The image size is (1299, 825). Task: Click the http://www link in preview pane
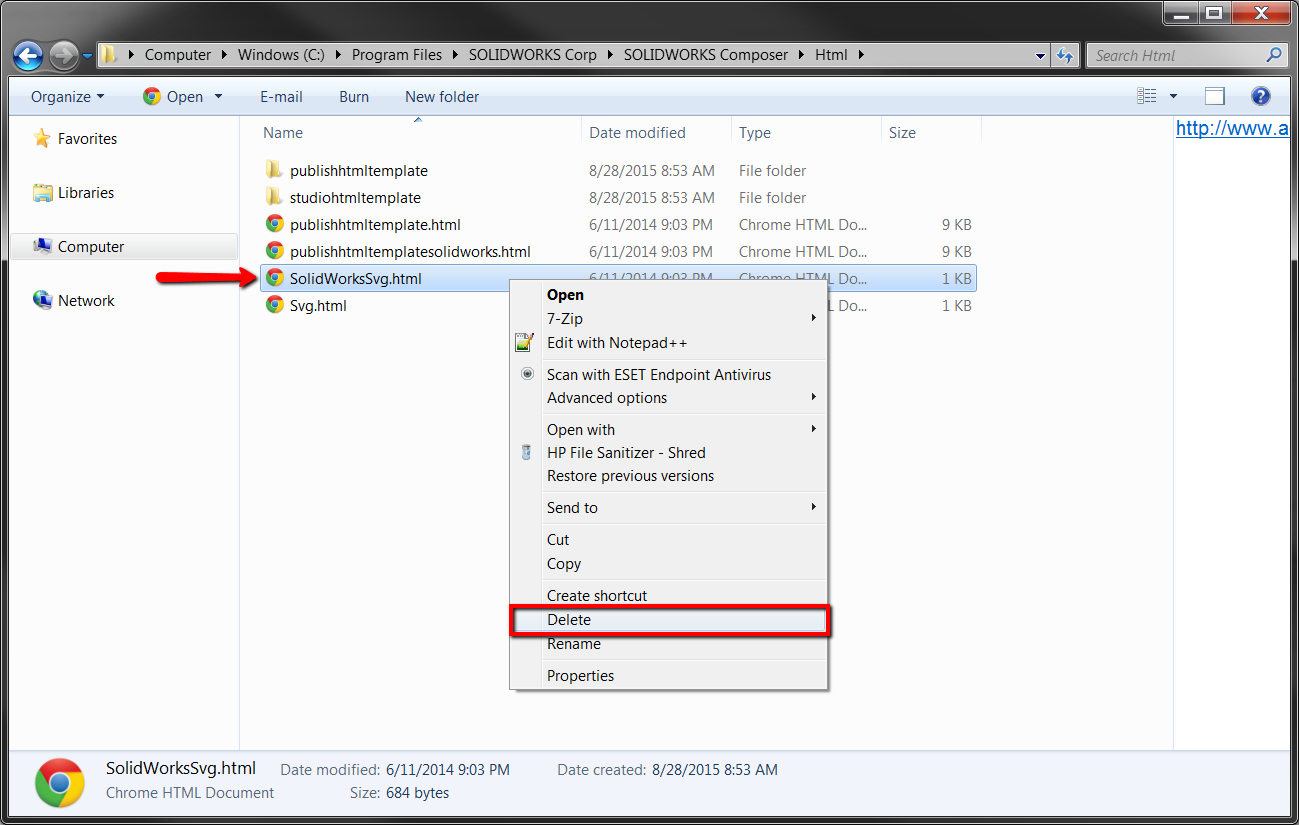coord(1232,128)
